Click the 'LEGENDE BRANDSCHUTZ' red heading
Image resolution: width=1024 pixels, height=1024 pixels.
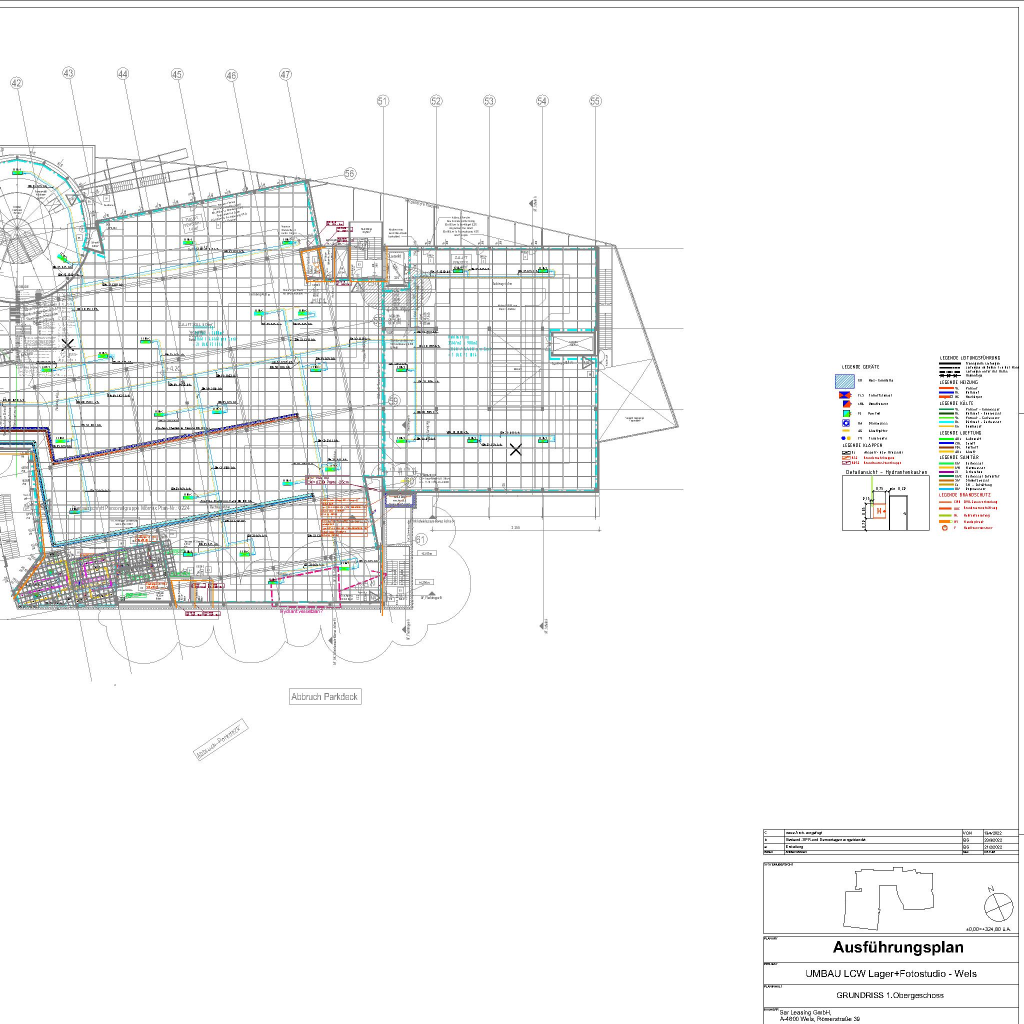coord(966,495)
